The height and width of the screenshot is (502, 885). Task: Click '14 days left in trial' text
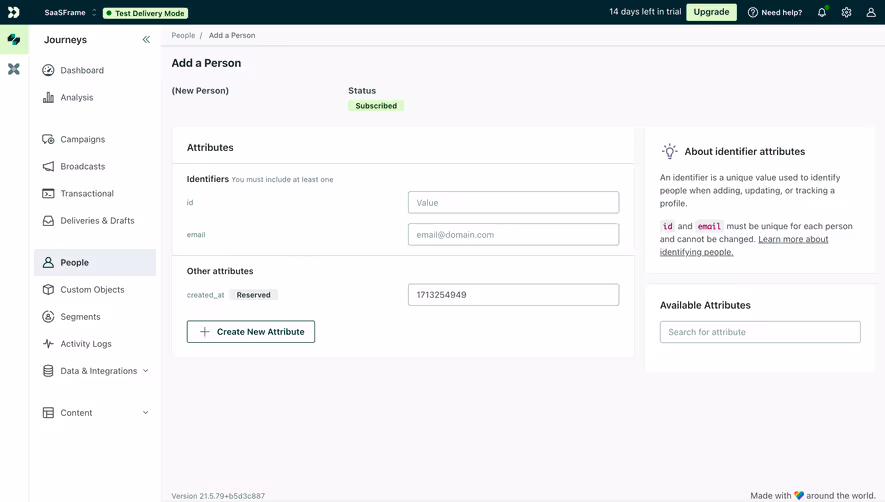click(645, 12)
